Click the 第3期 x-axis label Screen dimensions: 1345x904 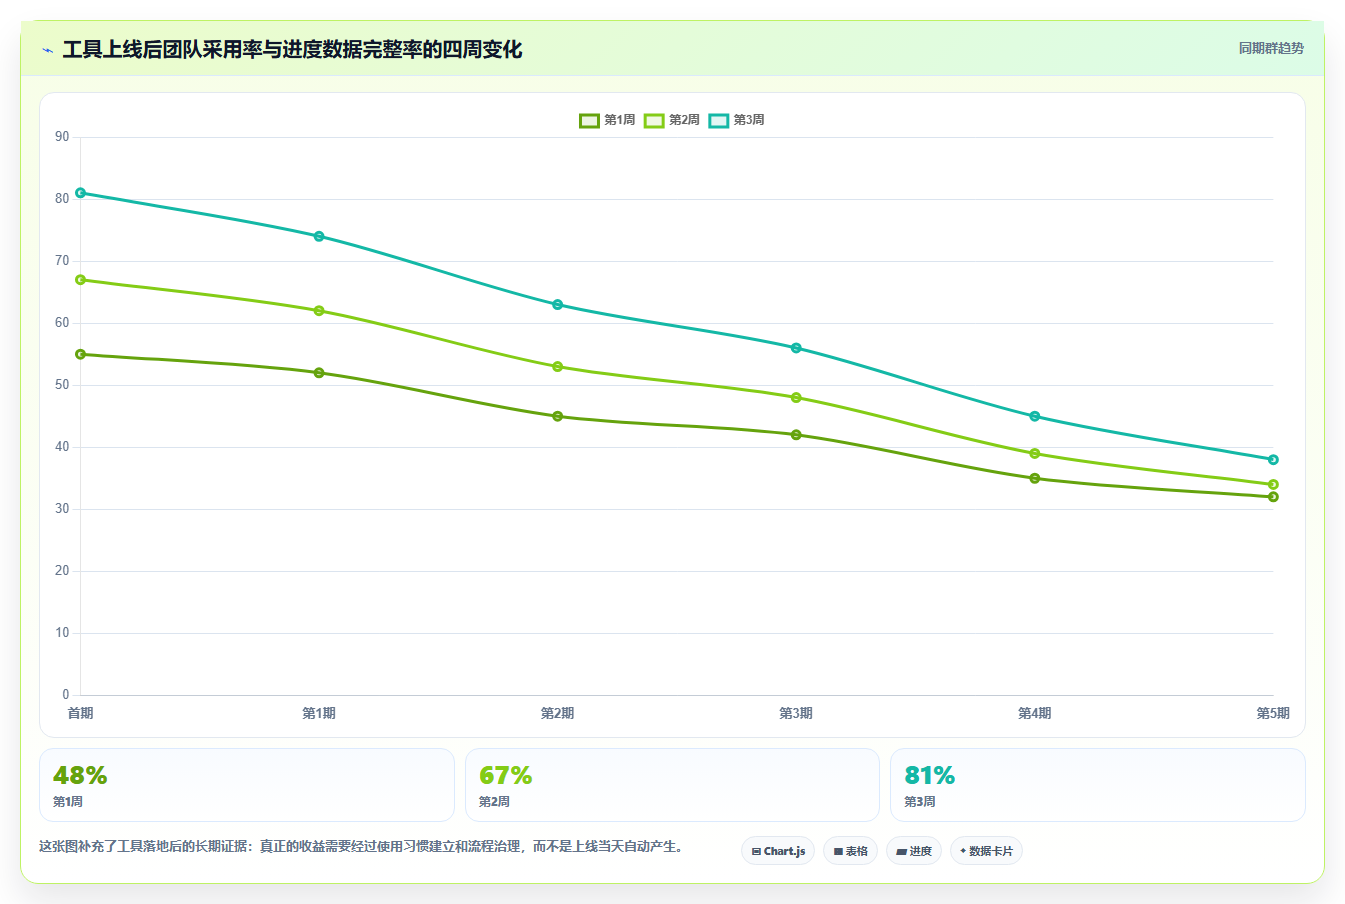(796, 713)
